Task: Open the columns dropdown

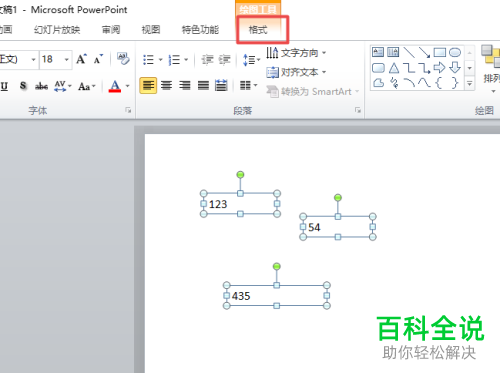Action: pos(248,86)
